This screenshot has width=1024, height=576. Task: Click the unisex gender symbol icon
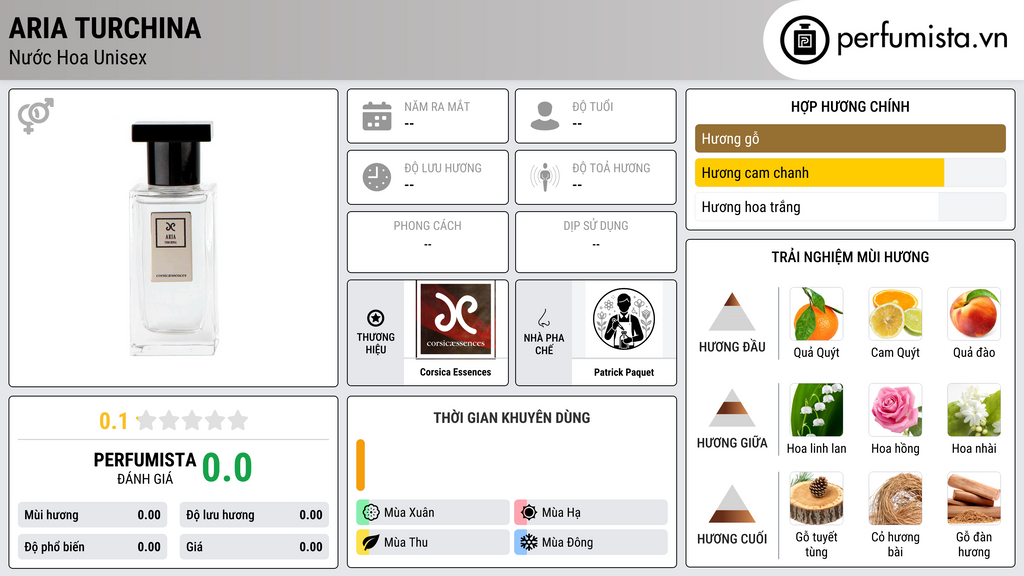36,116
